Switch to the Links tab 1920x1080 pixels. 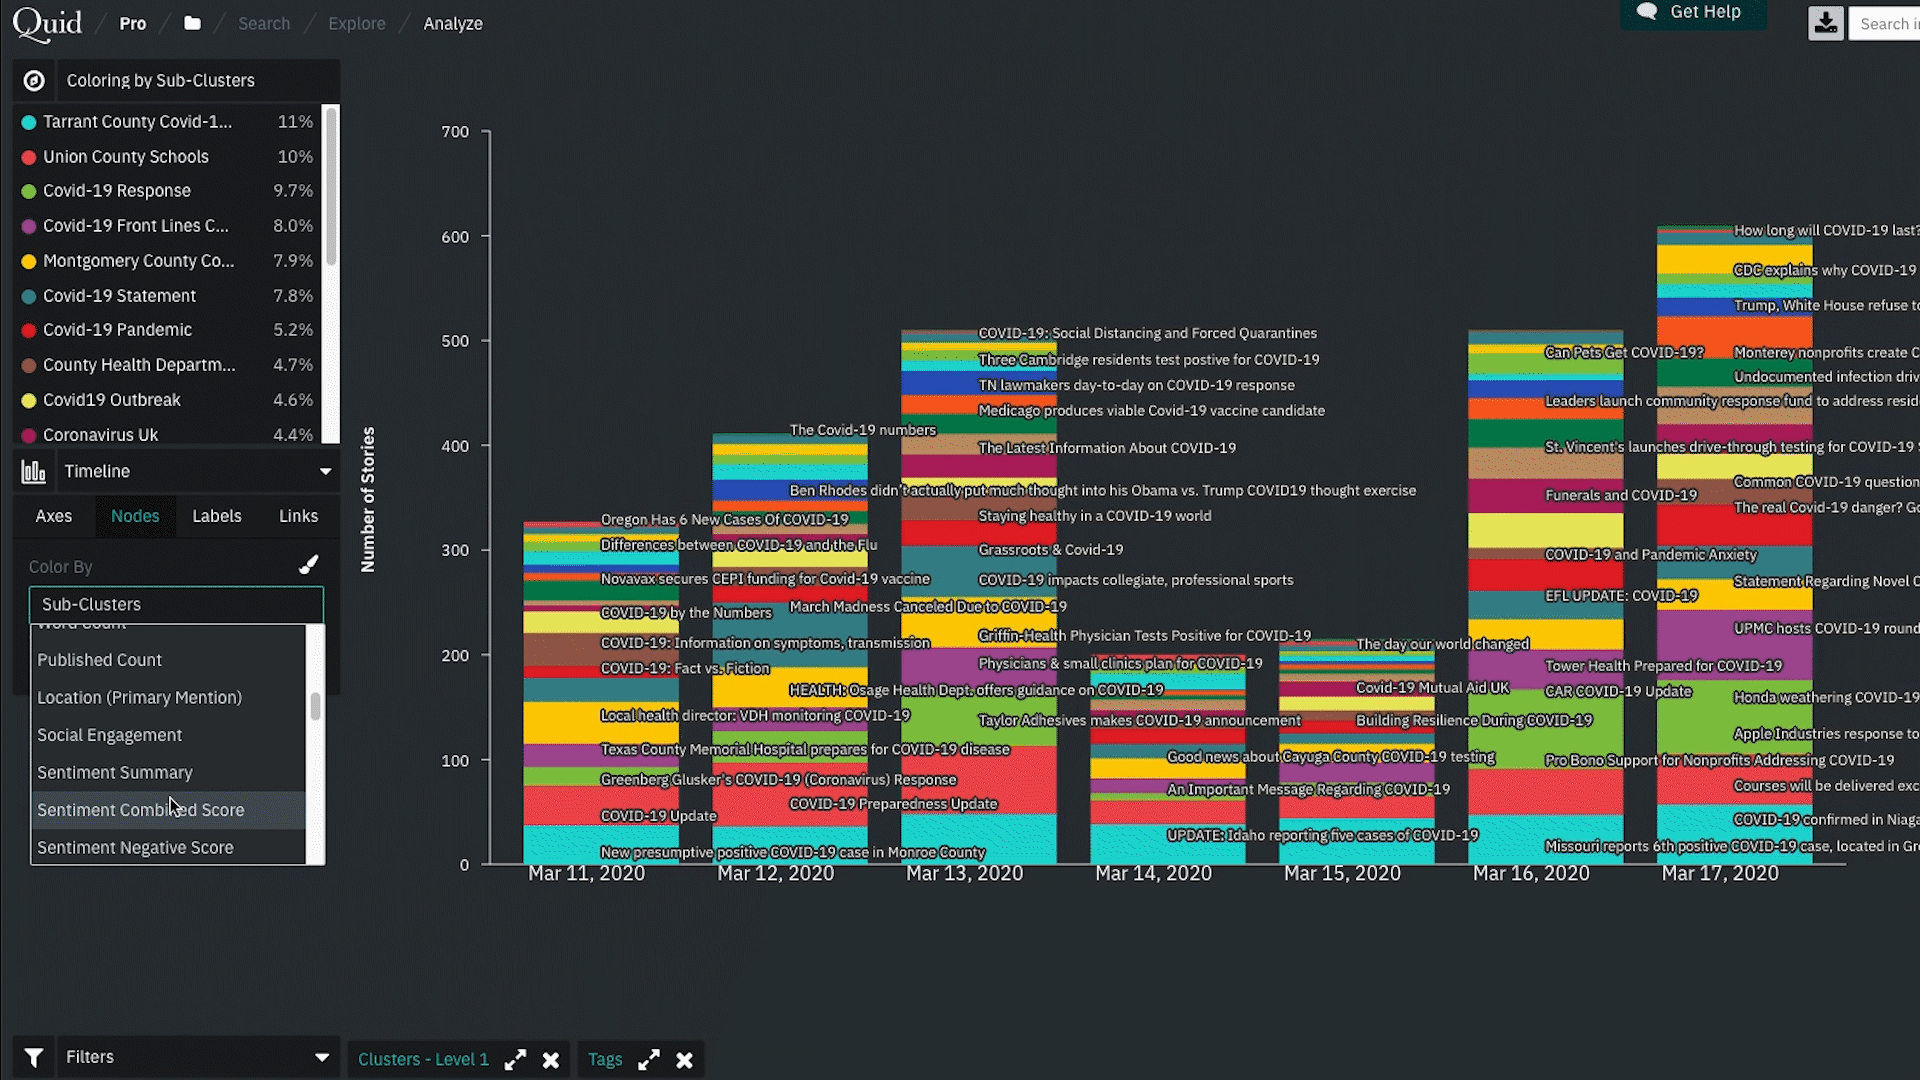point(297,516)
